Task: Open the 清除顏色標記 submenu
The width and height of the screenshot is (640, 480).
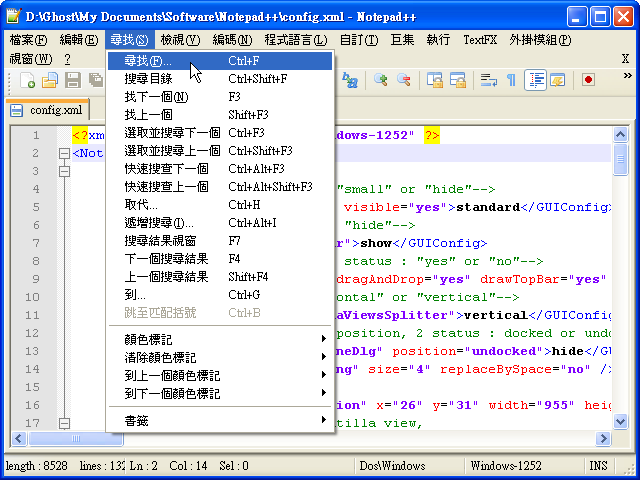Action: (220, 357)
